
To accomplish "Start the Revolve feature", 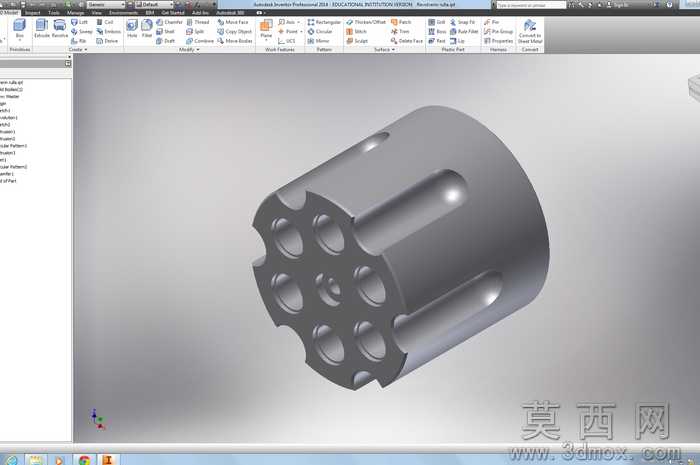I will (x=60, y=29).
